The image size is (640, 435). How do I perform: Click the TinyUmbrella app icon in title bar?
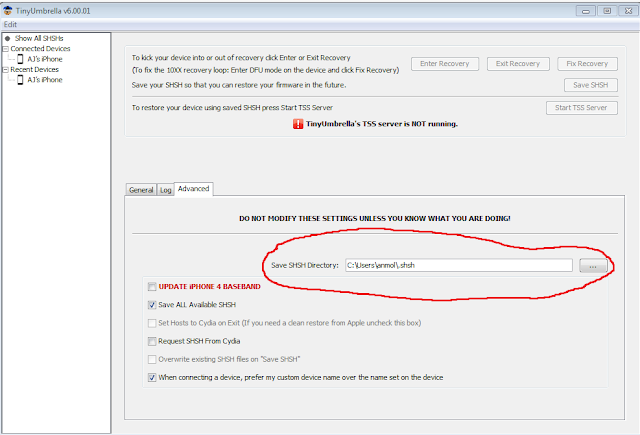click(7, 11)
